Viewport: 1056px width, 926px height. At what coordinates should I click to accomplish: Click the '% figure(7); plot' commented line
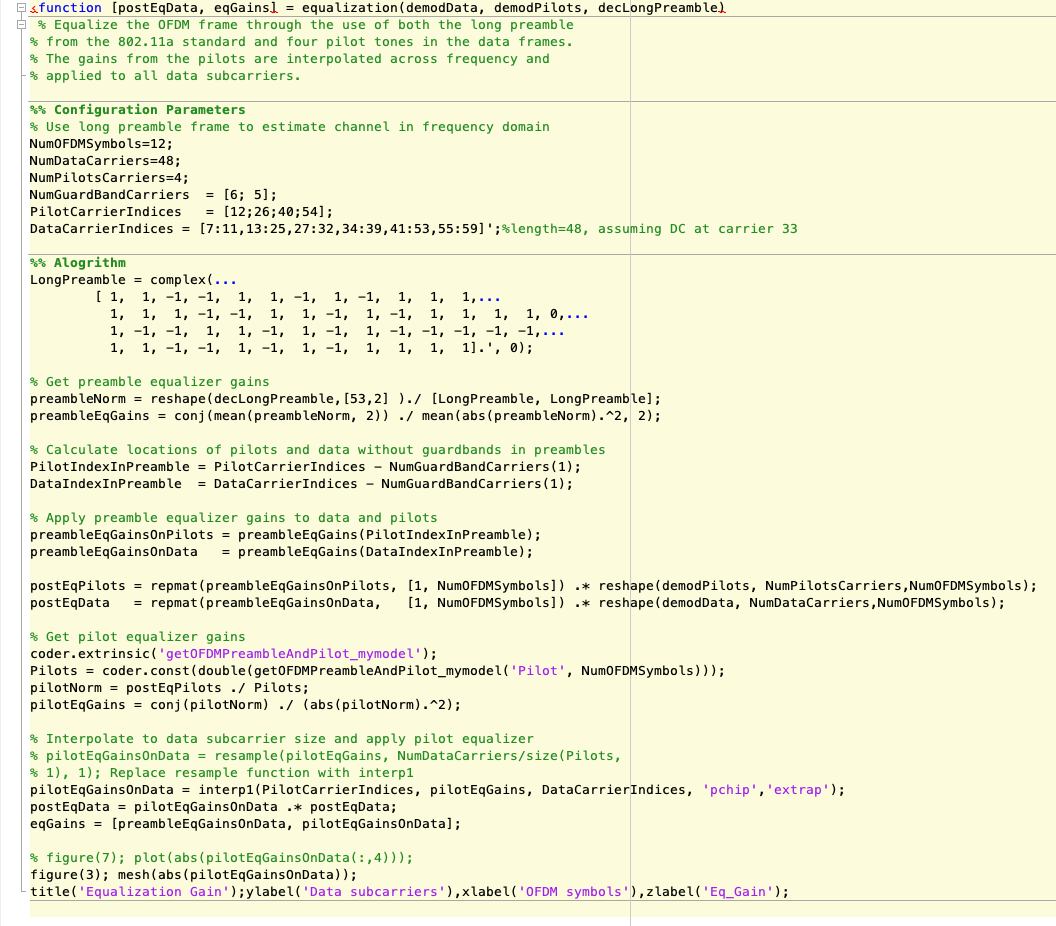tap(221, 858)
